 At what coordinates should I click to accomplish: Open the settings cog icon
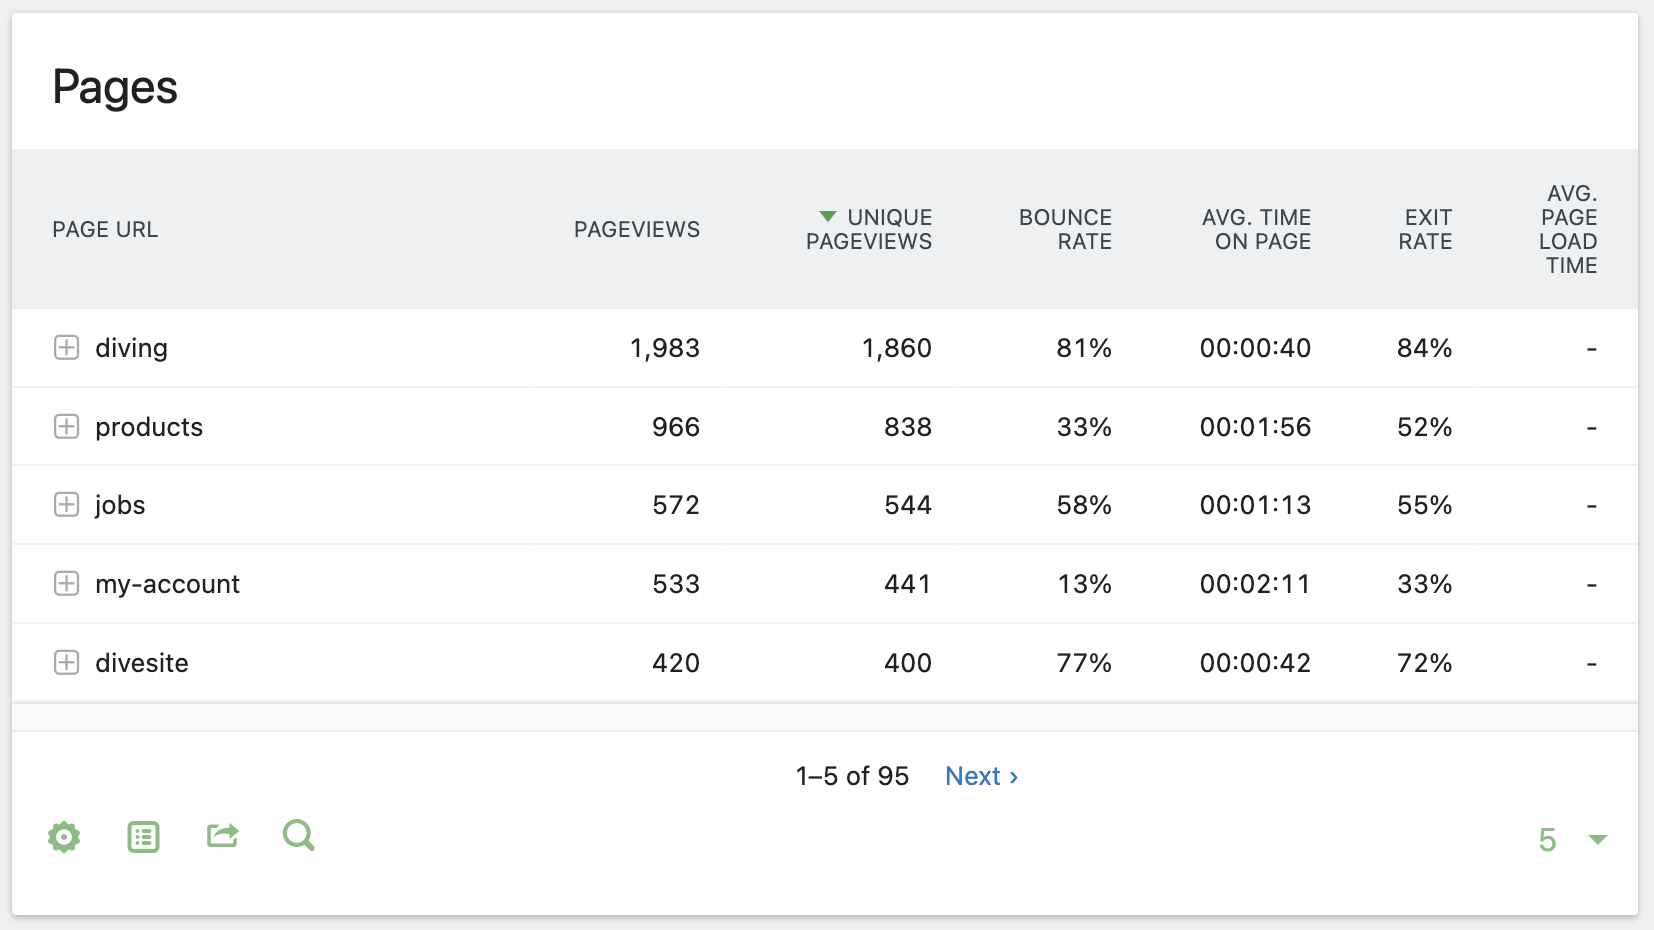pyautogui.click(x=64, y=837)
